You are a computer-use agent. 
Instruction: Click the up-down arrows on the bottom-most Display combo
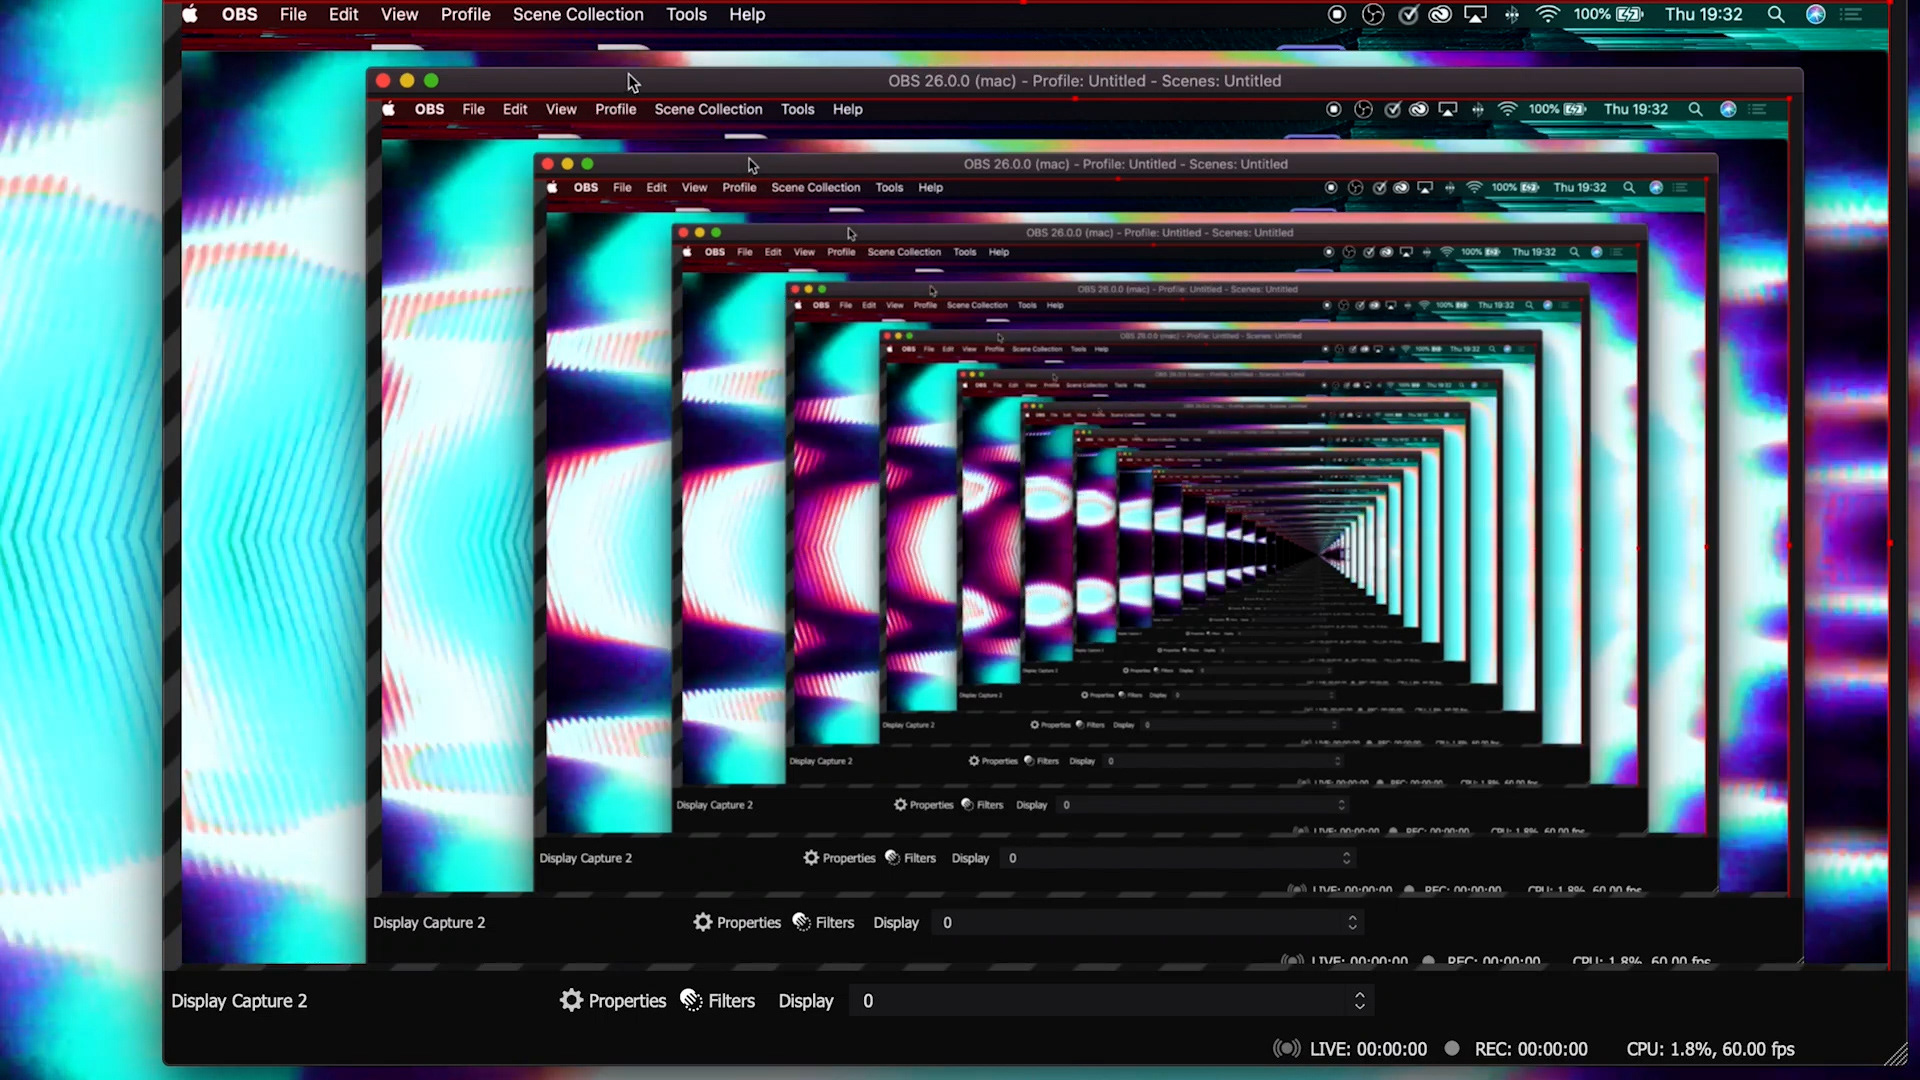pos(1359,1001)
